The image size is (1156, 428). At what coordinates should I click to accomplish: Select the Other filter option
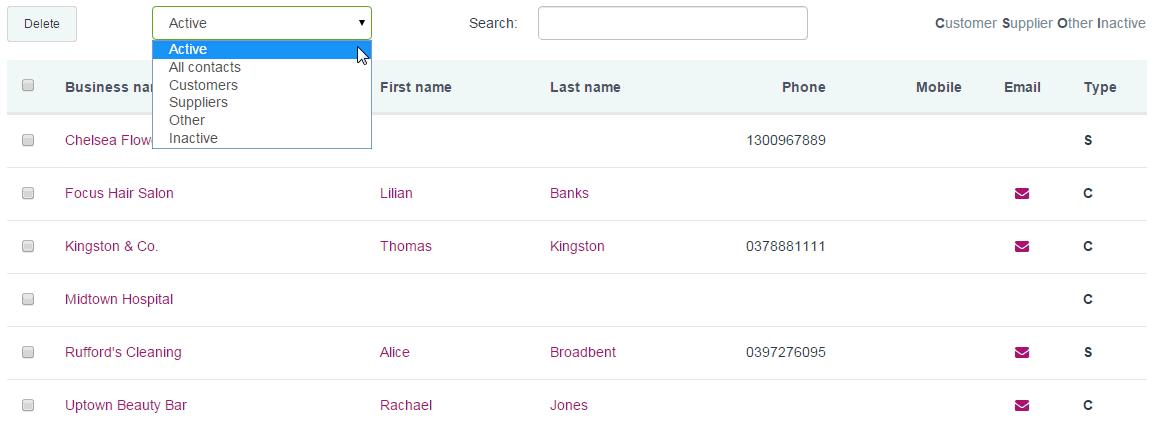(x=187, y=120)
